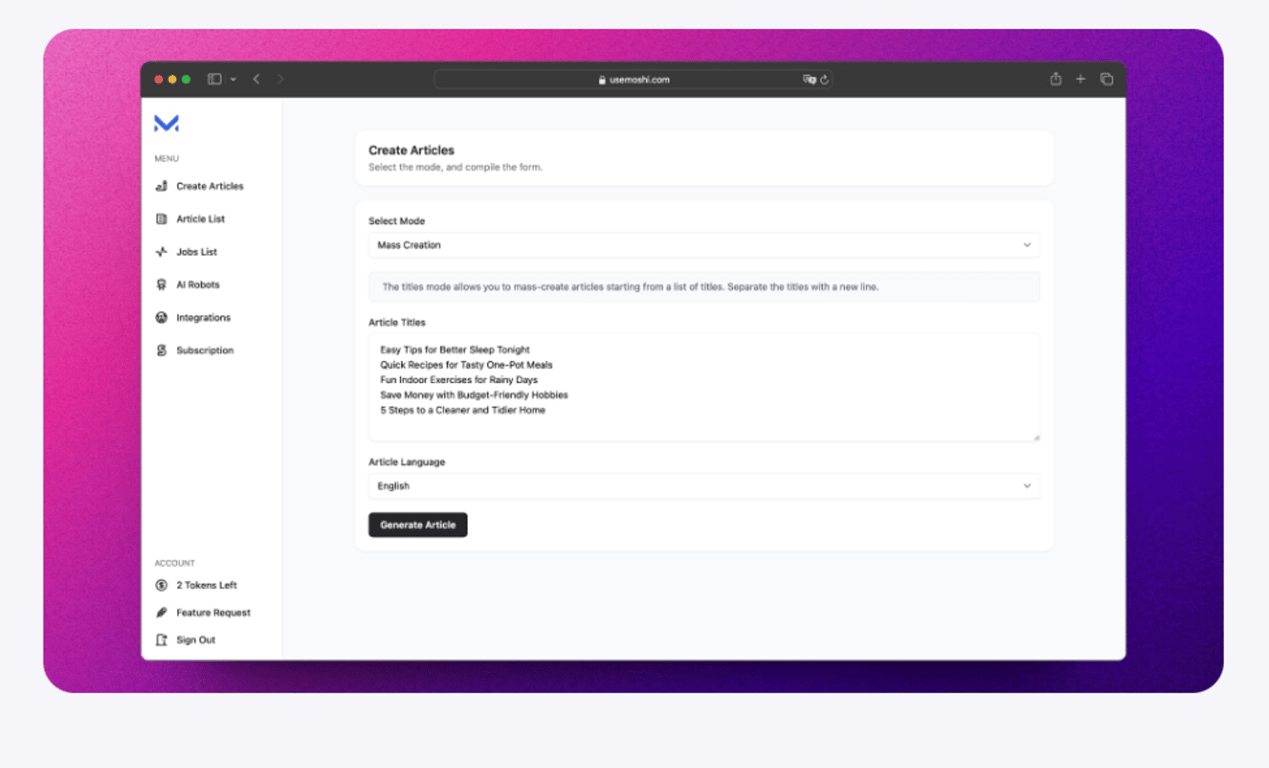This screenshot has height=768, width=1269.
Task: Open the Select Mode dropdown
Action: tap(704, 245)
